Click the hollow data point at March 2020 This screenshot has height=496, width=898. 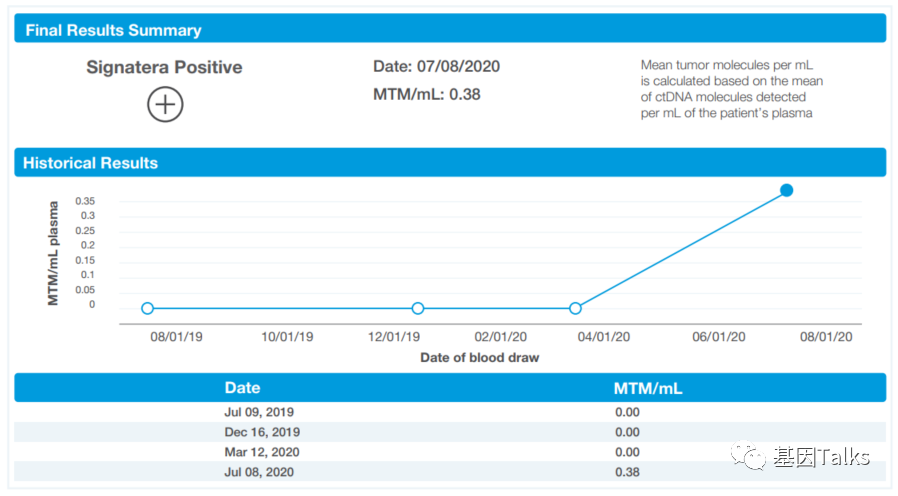coord(576,309)
